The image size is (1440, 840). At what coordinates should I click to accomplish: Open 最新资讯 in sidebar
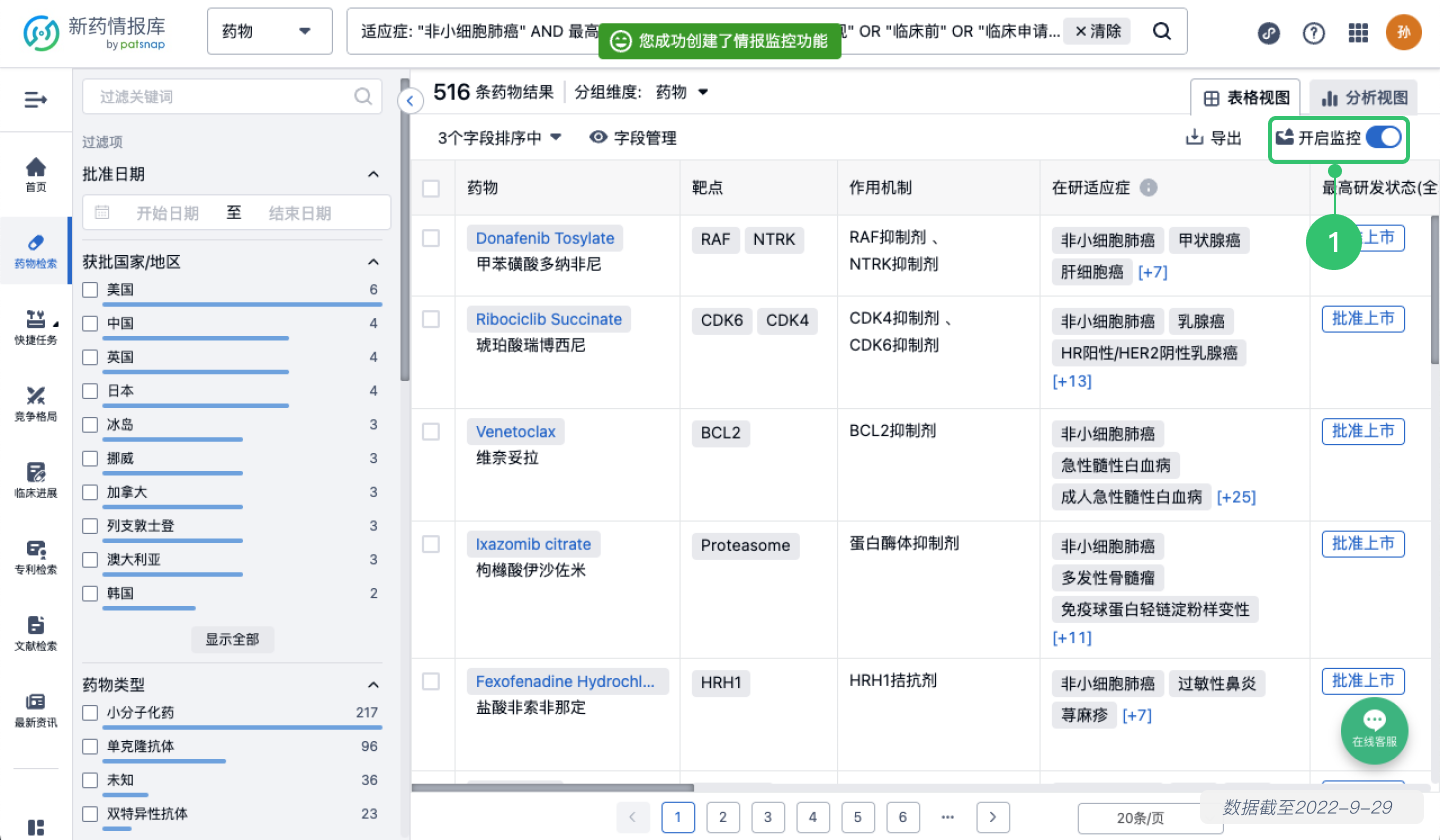point(36,709)
